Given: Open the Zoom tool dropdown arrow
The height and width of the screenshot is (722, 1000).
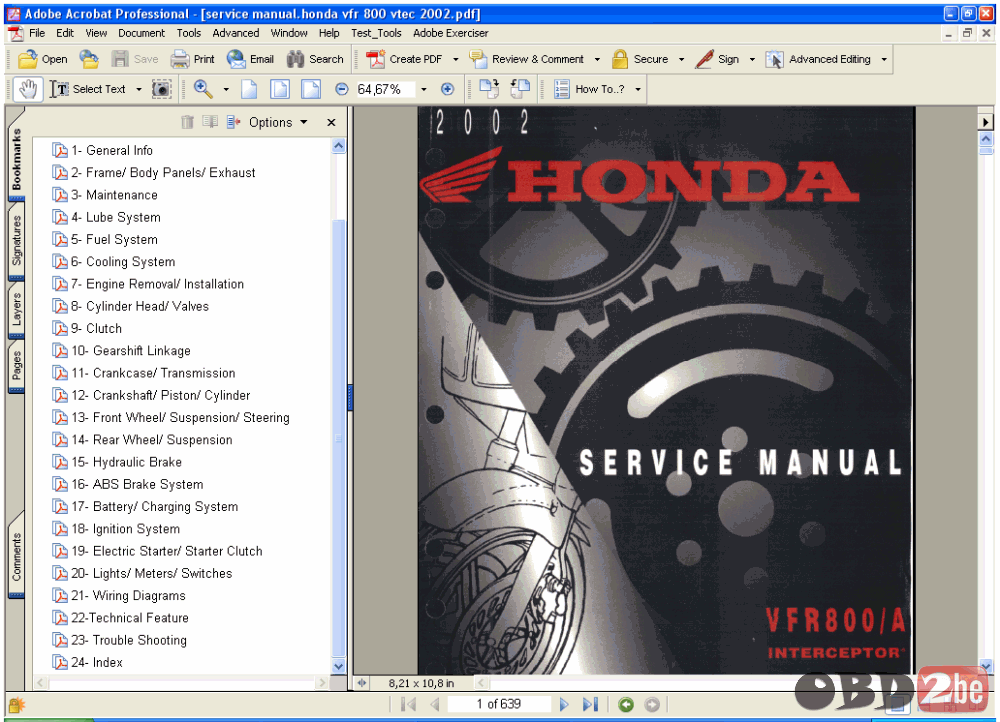Looking at the screenshot, I should 226,89.
